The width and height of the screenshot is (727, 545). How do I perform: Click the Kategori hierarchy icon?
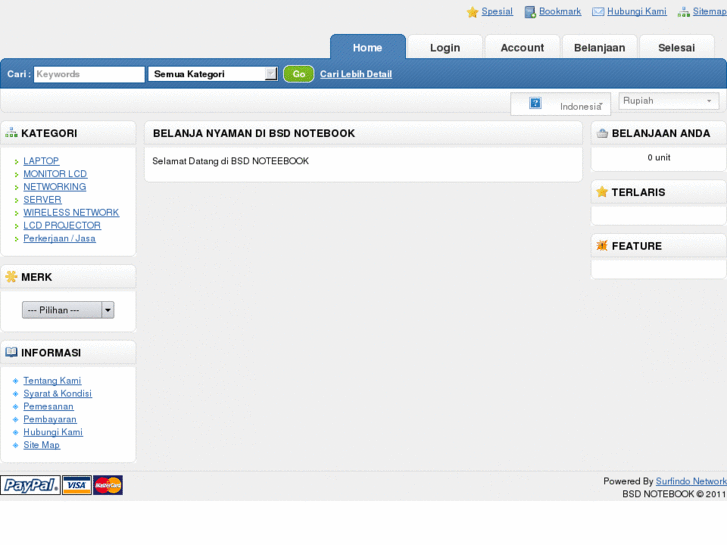[x=11, y=133]
